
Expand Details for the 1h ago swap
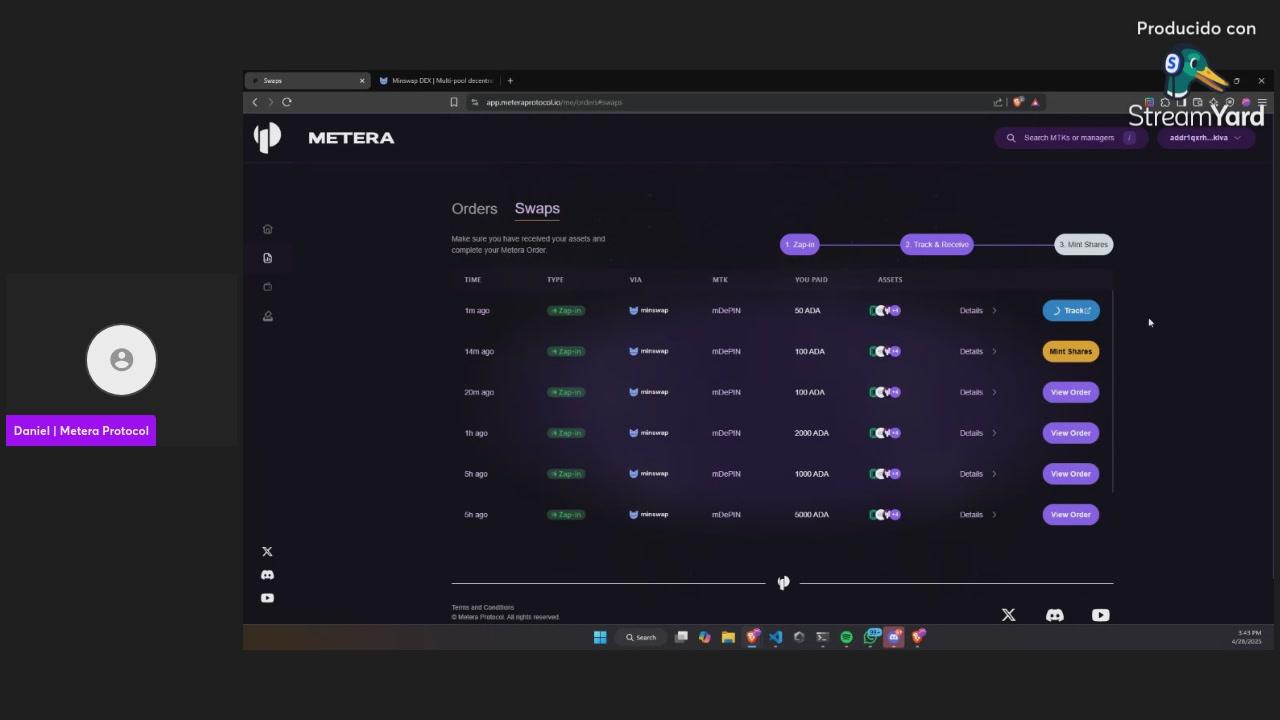click(x=978, y=433)
